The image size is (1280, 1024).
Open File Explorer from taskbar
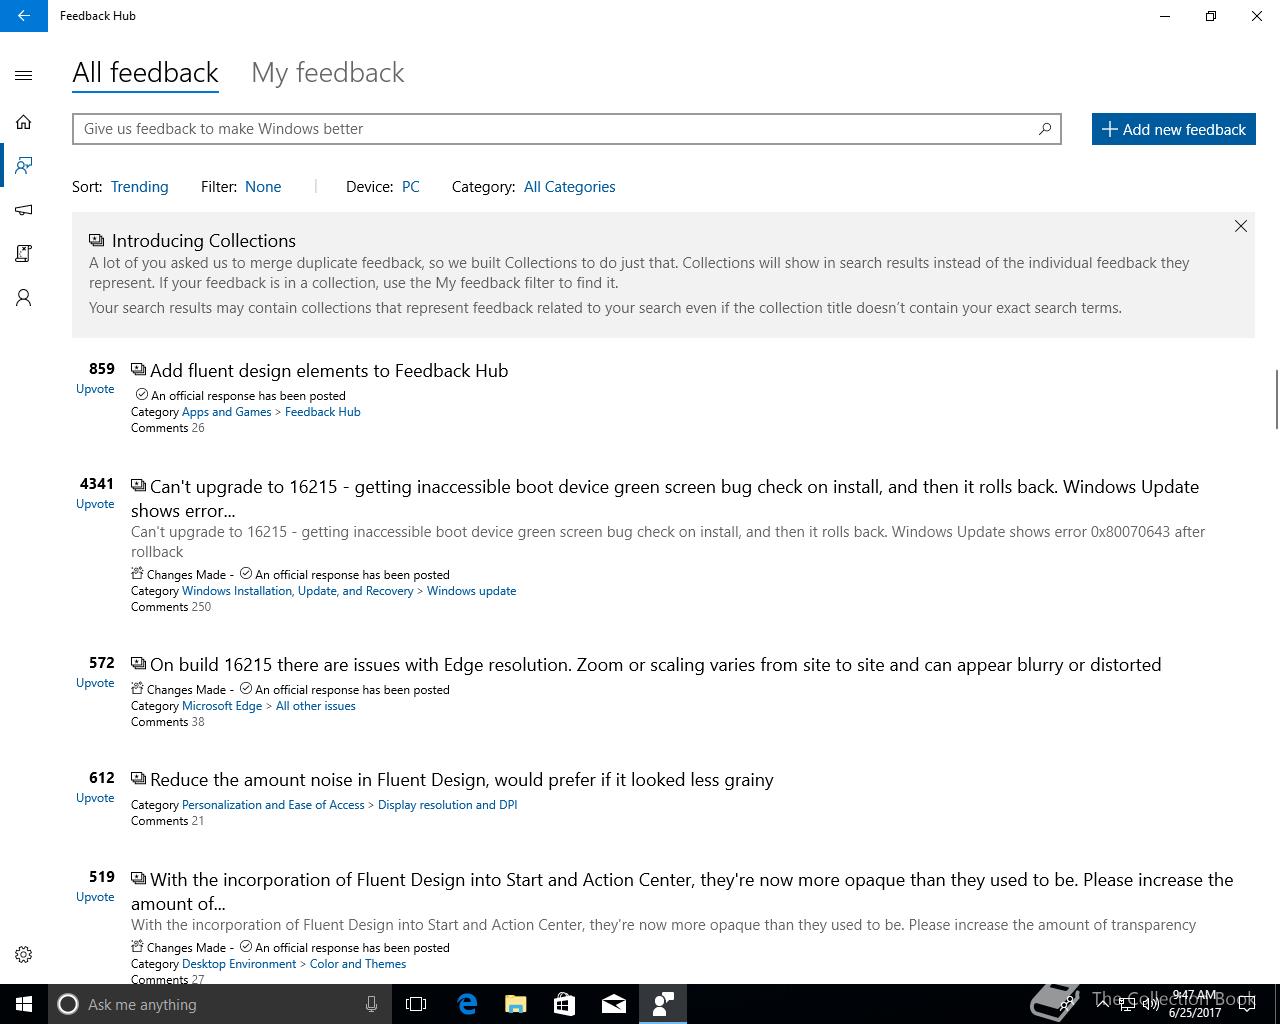516,1004
